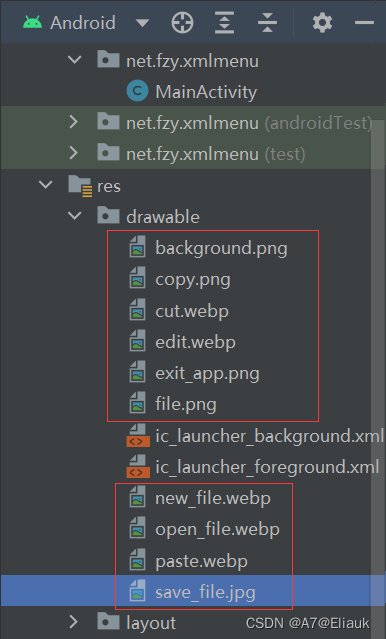Expand the net.fzy.xmlmenu (test) package
This screenshot has height=639, width=386.
tap(74, 153)
